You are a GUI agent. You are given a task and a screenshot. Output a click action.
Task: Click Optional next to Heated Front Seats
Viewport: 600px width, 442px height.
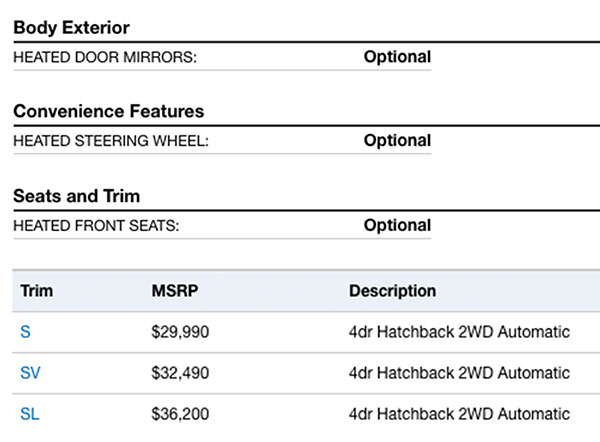[x=397, y=226]
